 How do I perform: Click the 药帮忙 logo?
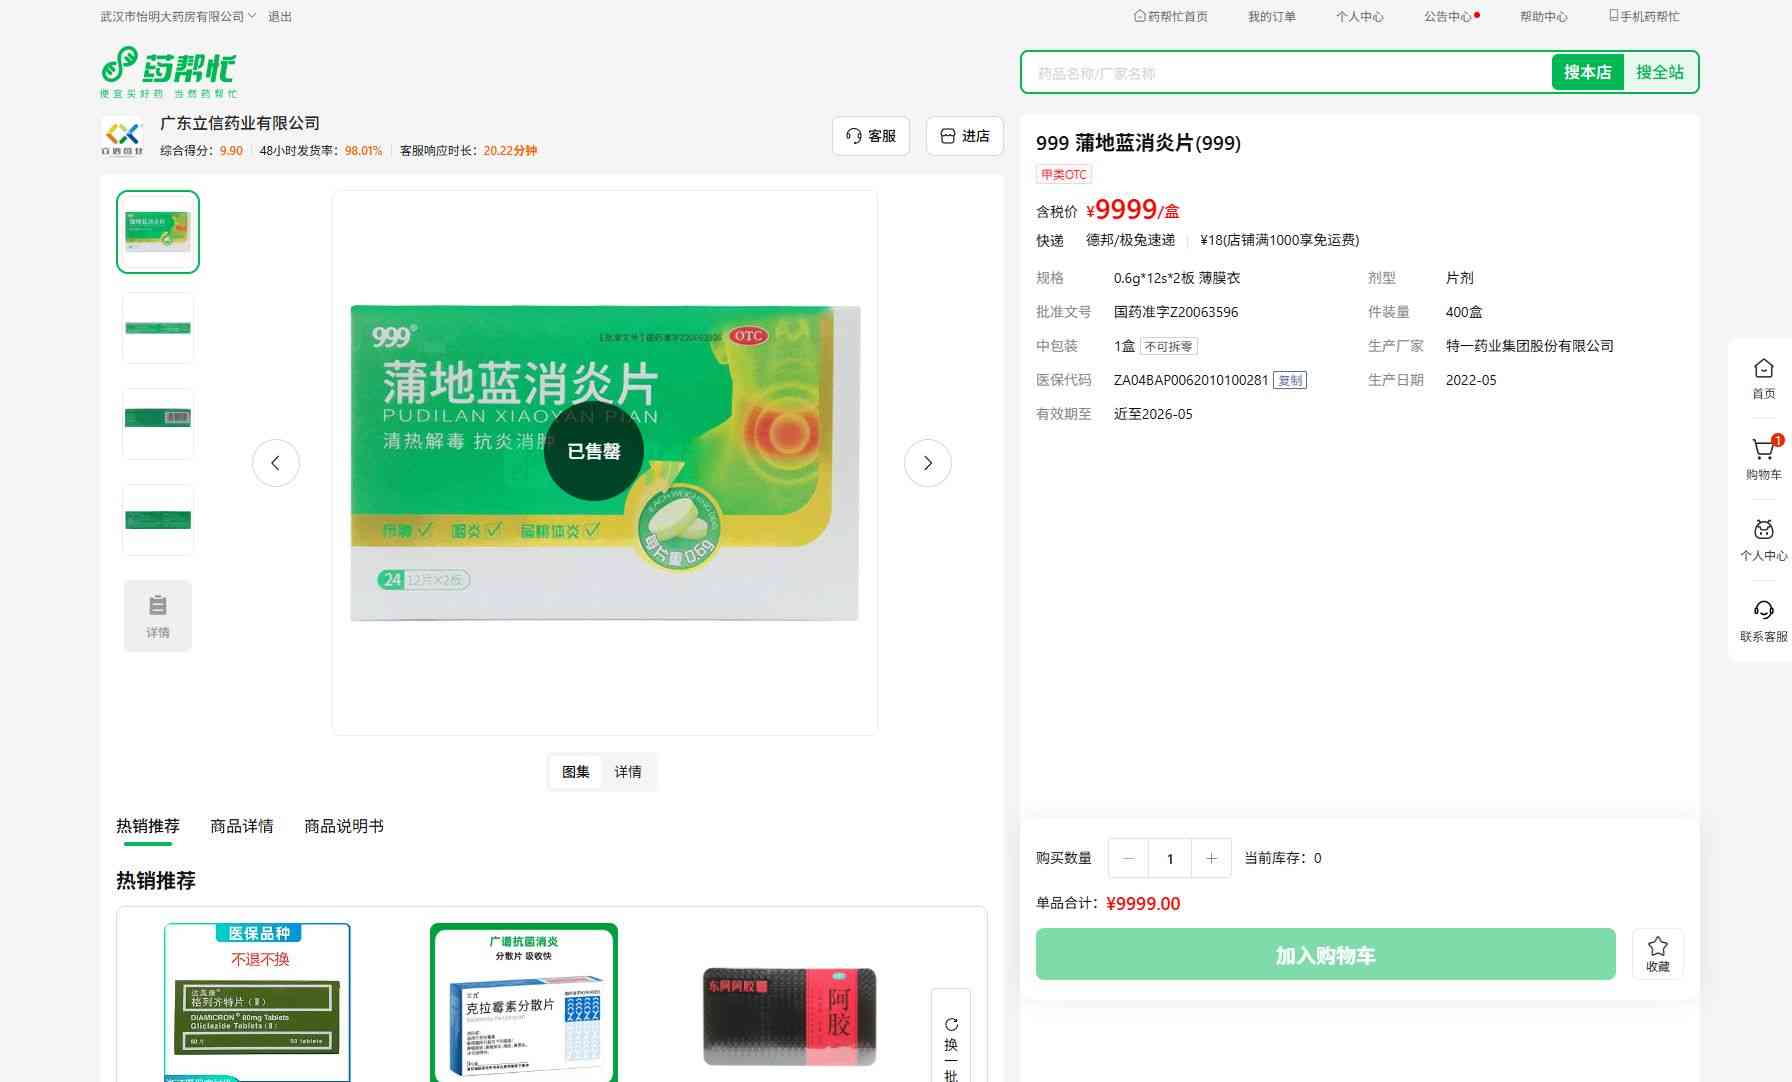pyautogui.click(x=169, y=72)
